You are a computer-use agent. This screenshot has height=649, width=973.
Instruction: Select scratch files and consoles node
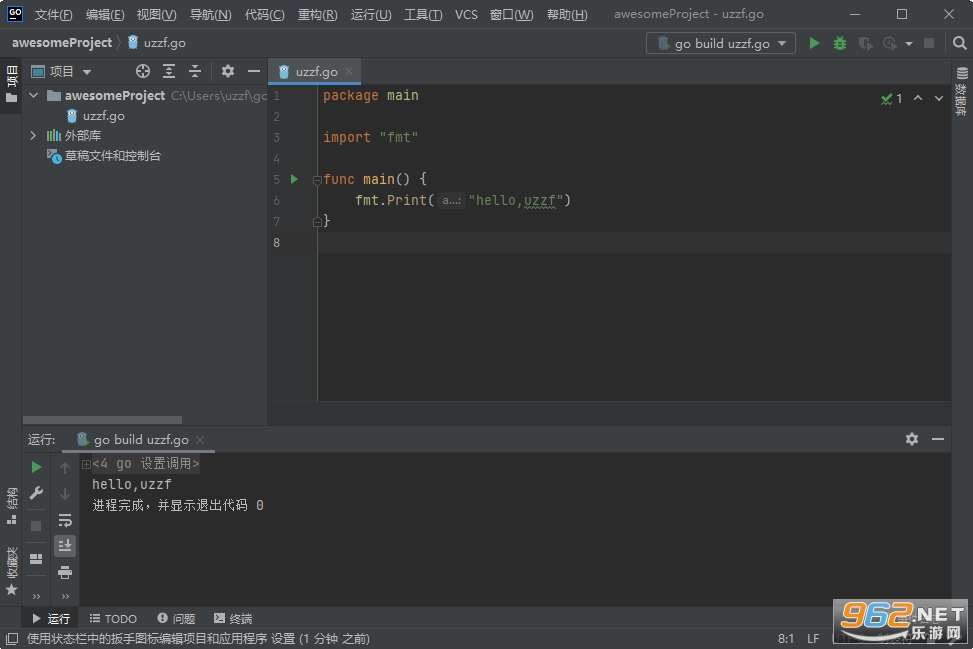104,156
